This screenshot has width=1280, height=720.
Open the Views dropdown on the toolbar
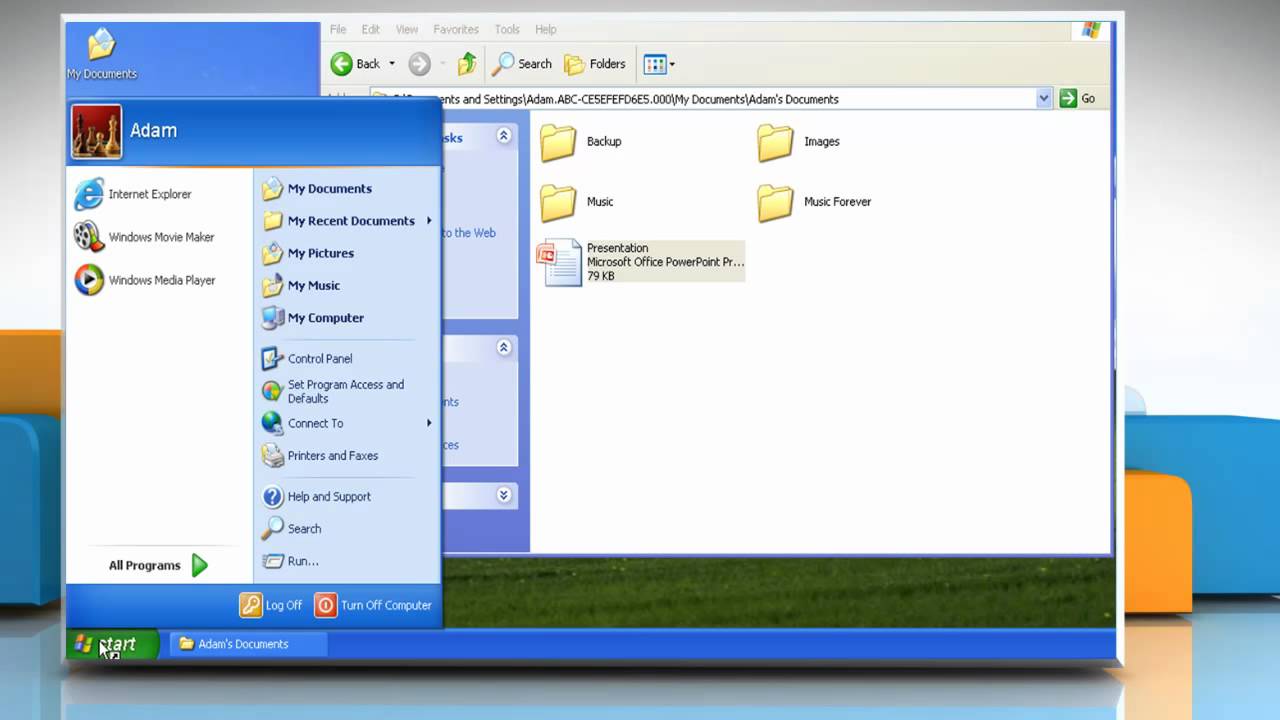pyautogui.click(x=658, y=63)
